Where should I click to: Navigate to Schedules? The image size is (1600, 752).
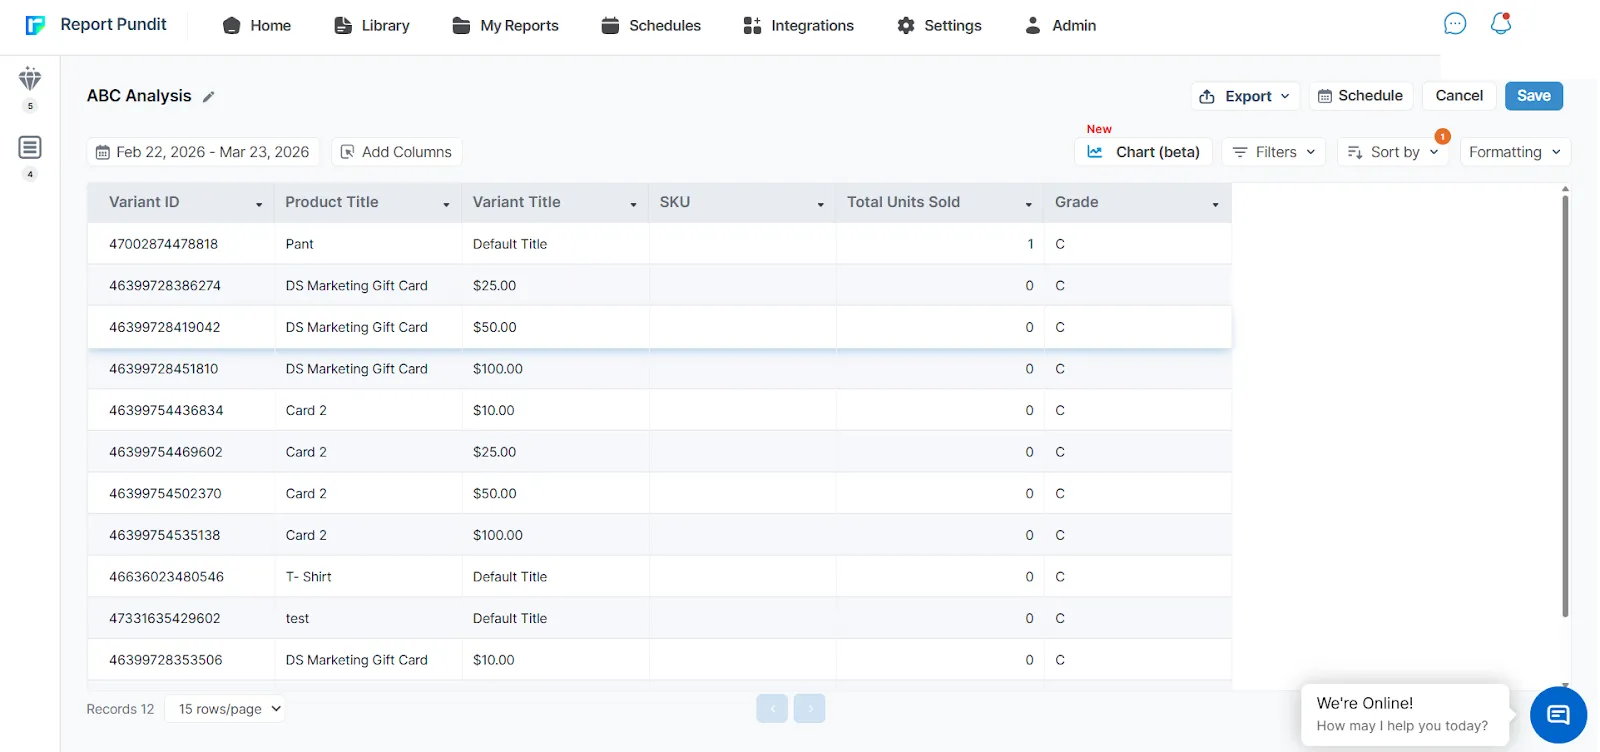(x=651, y=26)
